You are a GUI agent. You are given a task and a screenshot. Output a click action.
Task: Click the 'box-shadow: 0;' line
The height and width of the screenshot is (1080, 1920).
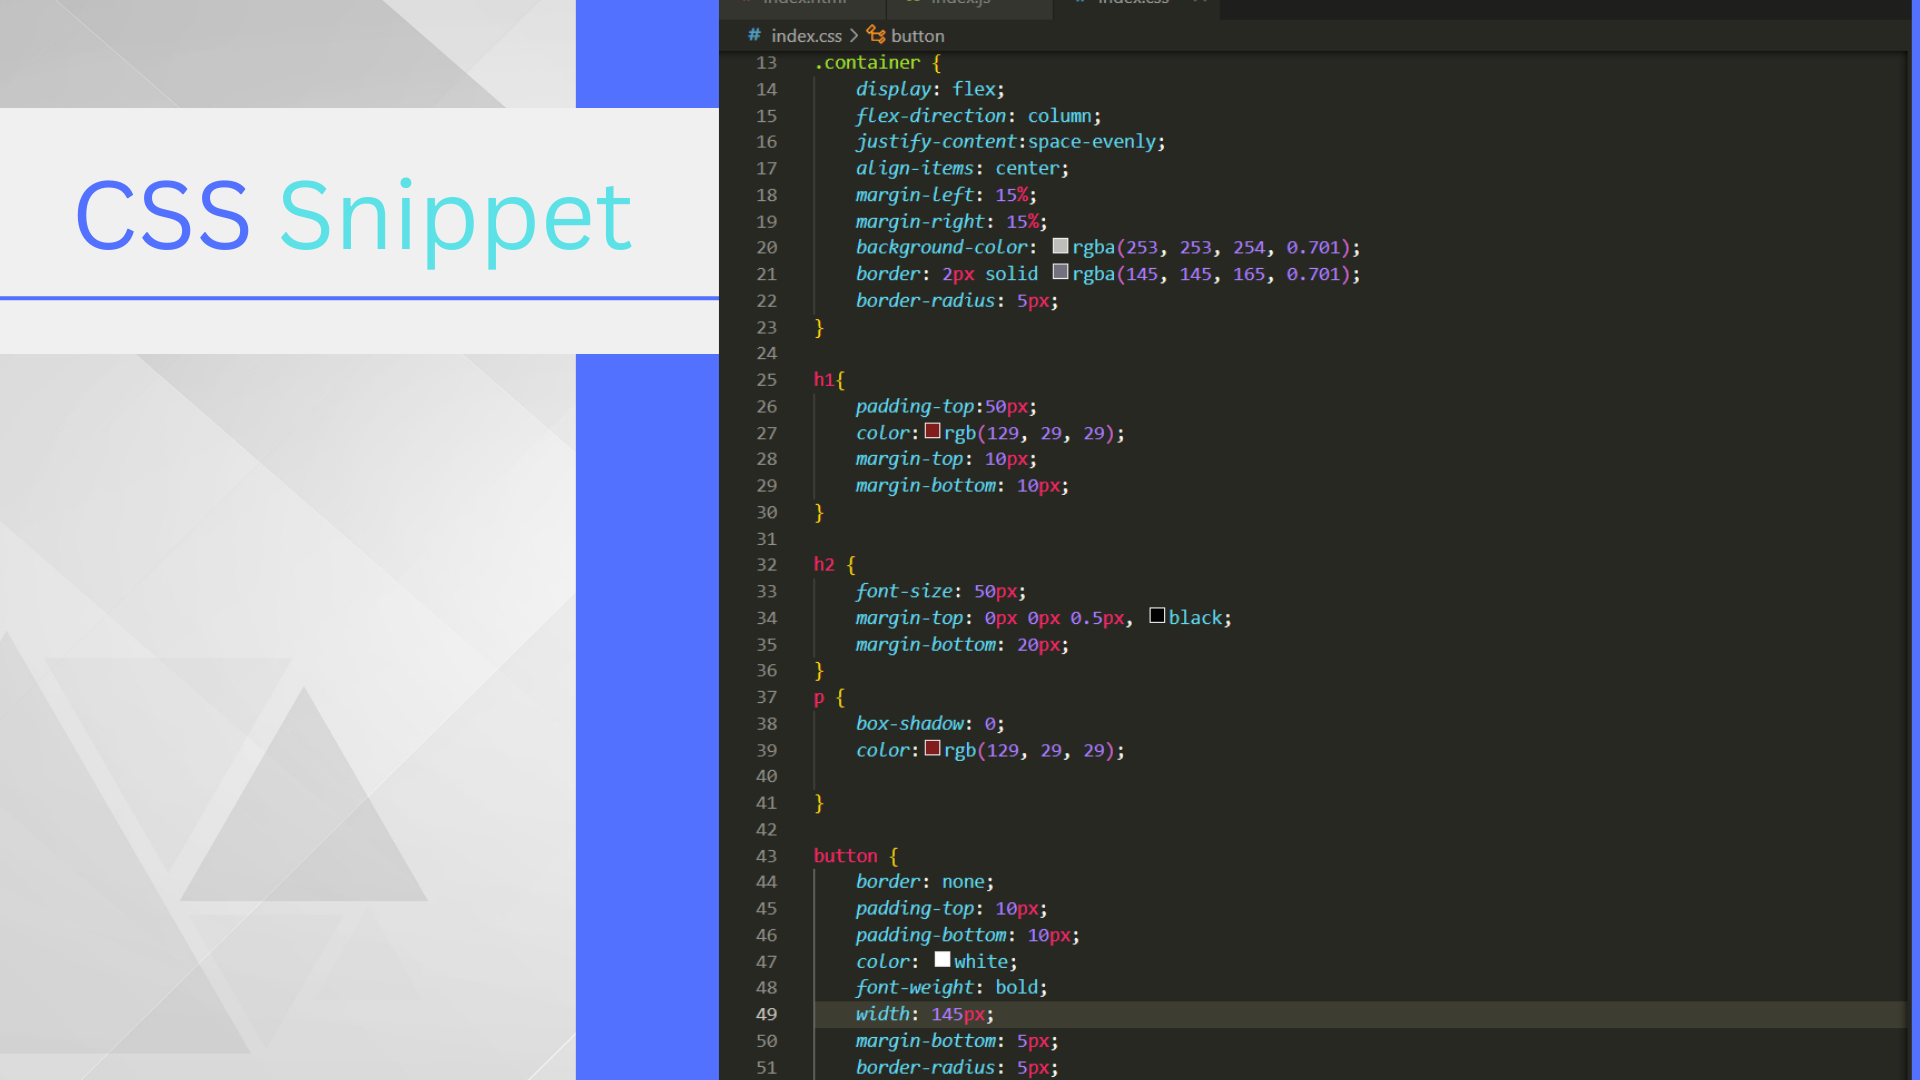point(930,724)
